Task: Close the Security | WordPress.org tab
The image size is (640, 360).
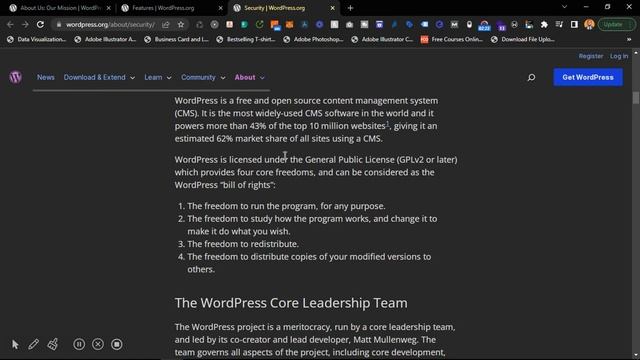Action: tap(332, 8)
